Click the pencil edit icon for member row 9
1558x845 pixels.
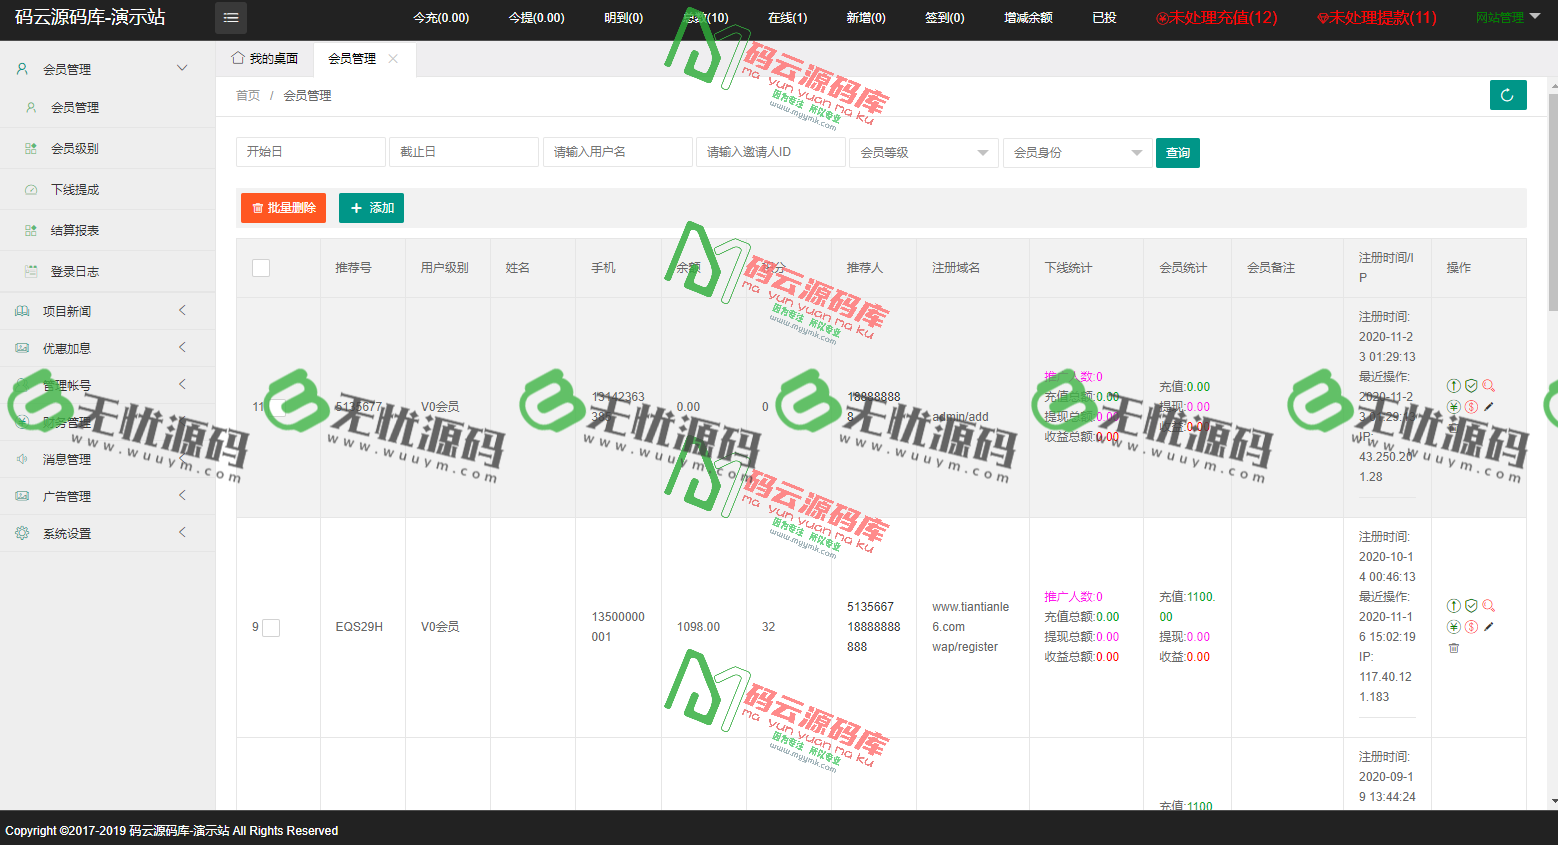tap(1489, 627)
